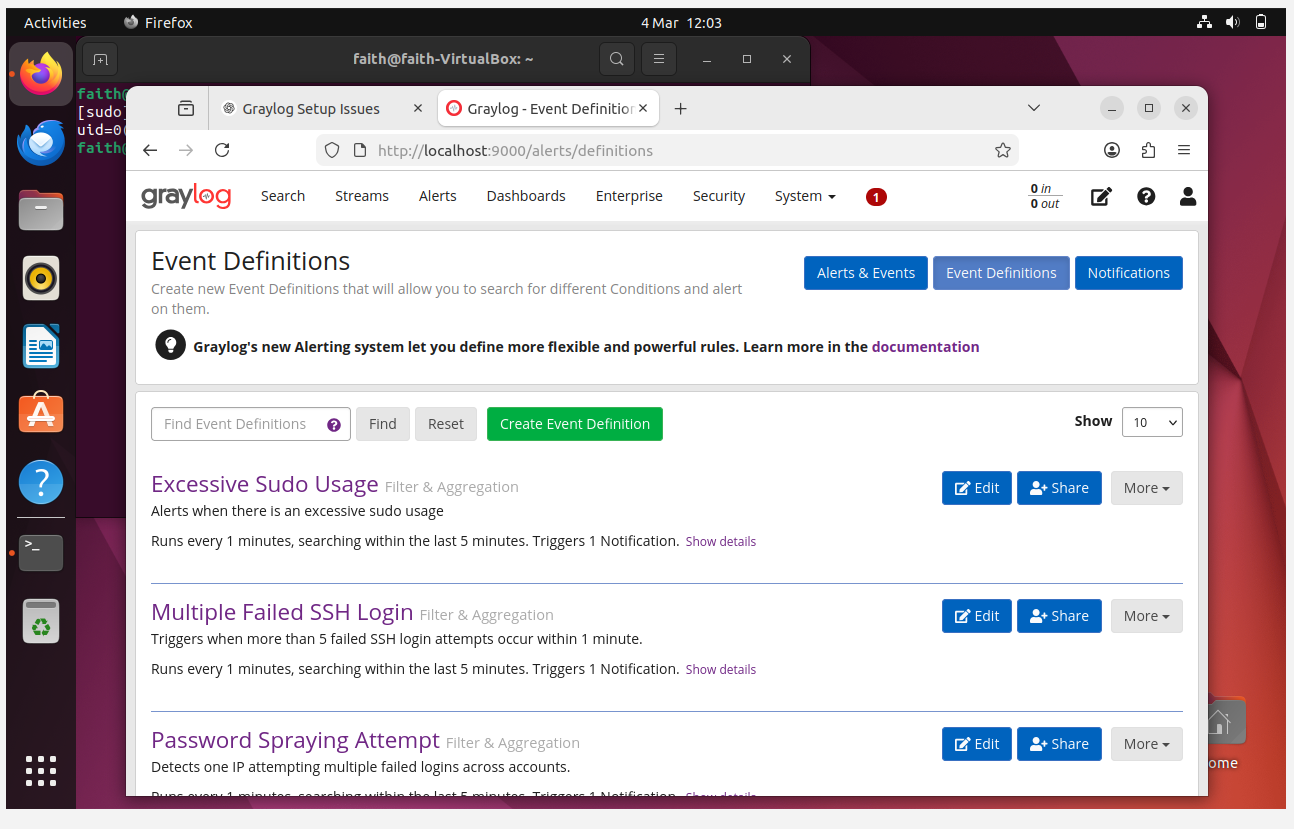Open the Show page size dropdown
The image size is (1294, 829).
(x=1152, y=422)
